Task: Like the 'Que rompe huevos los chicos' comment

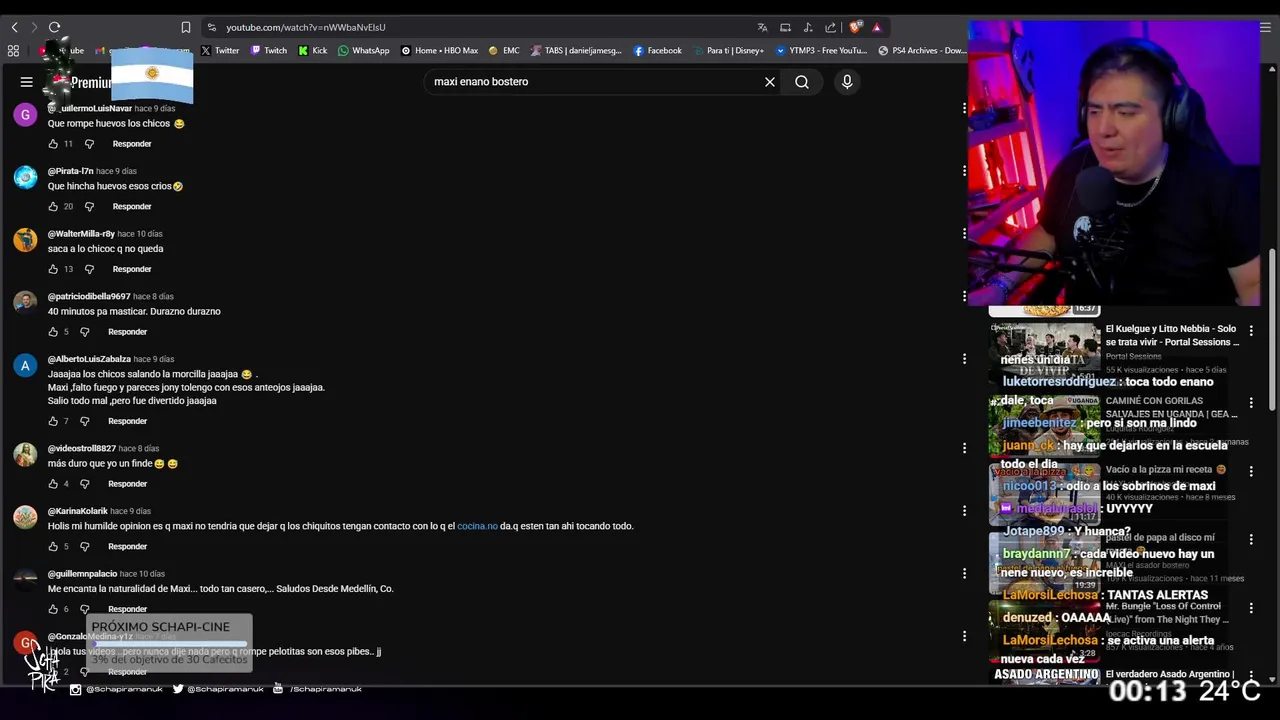Action: (x=53, y=144)
